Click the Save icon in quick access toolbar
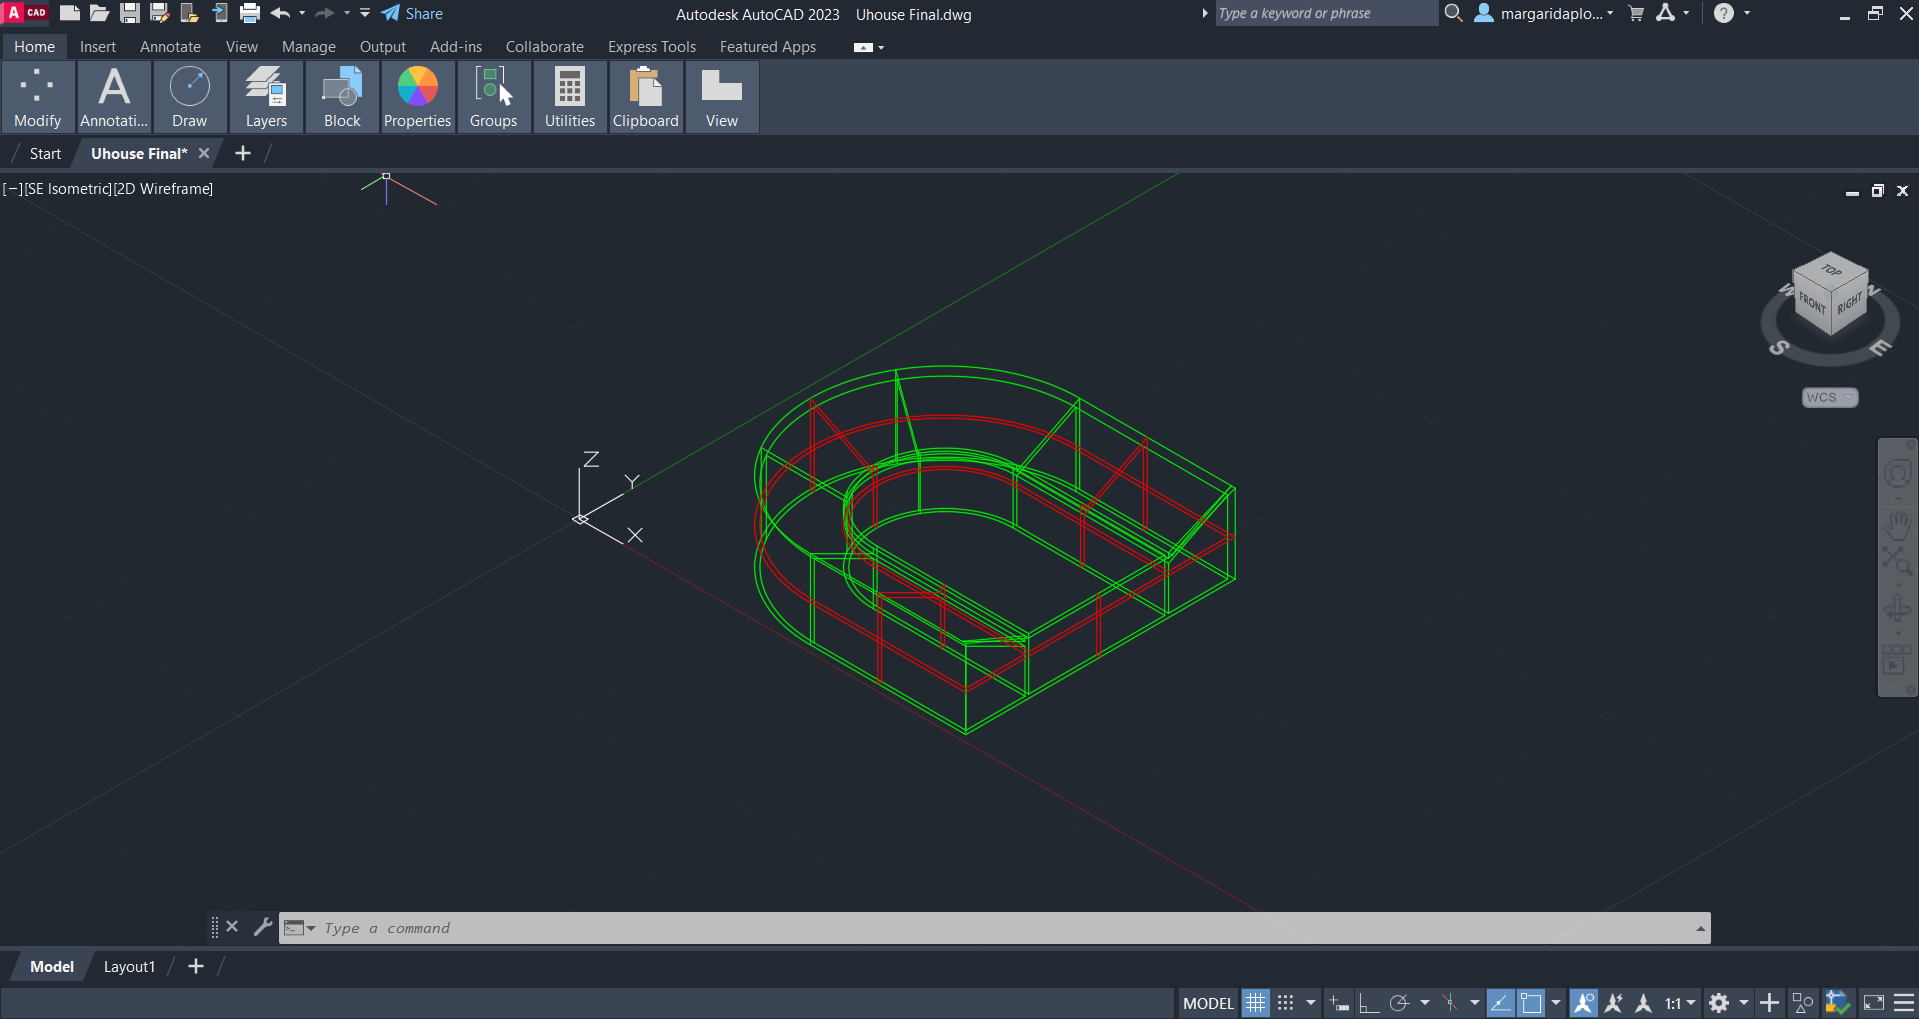The image size is (1919, 1019). pyautogui.click(x=130, y=13)
